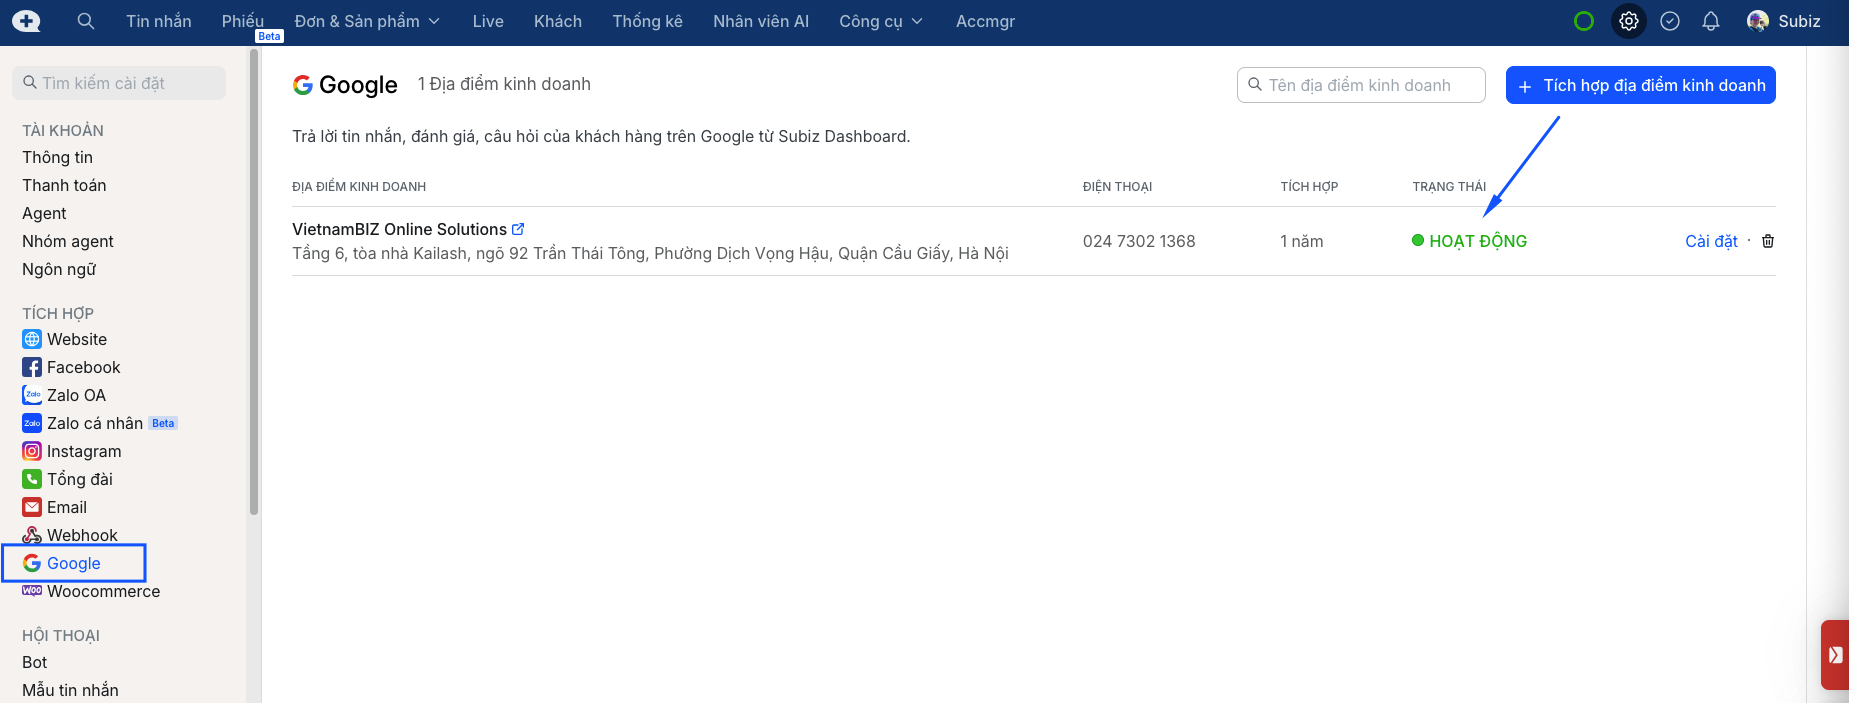Click the search magnifier icon in top bar
The image size is (1849, 703).
pos(86,21)
